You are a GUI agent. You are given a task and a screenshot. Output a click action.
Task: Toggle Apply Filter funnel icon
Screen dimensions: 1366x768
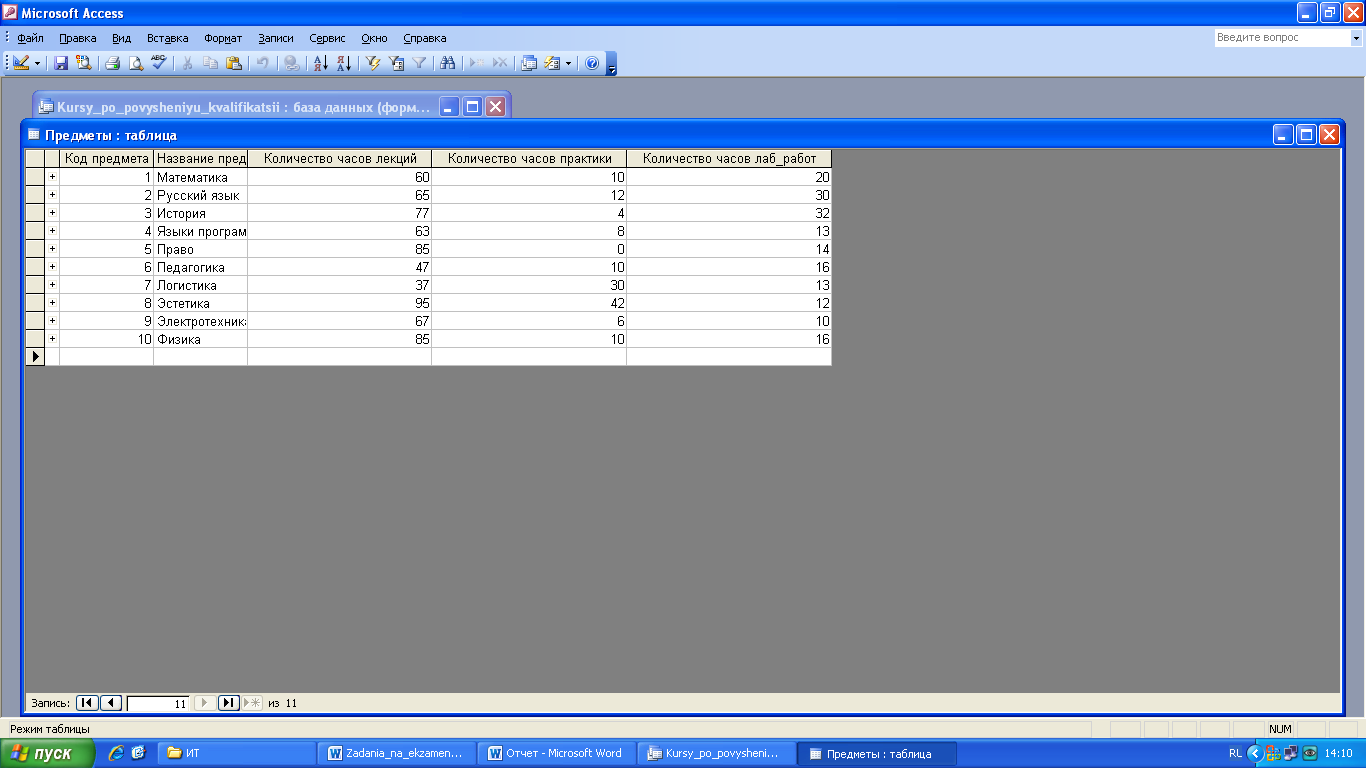coord(419,63)
